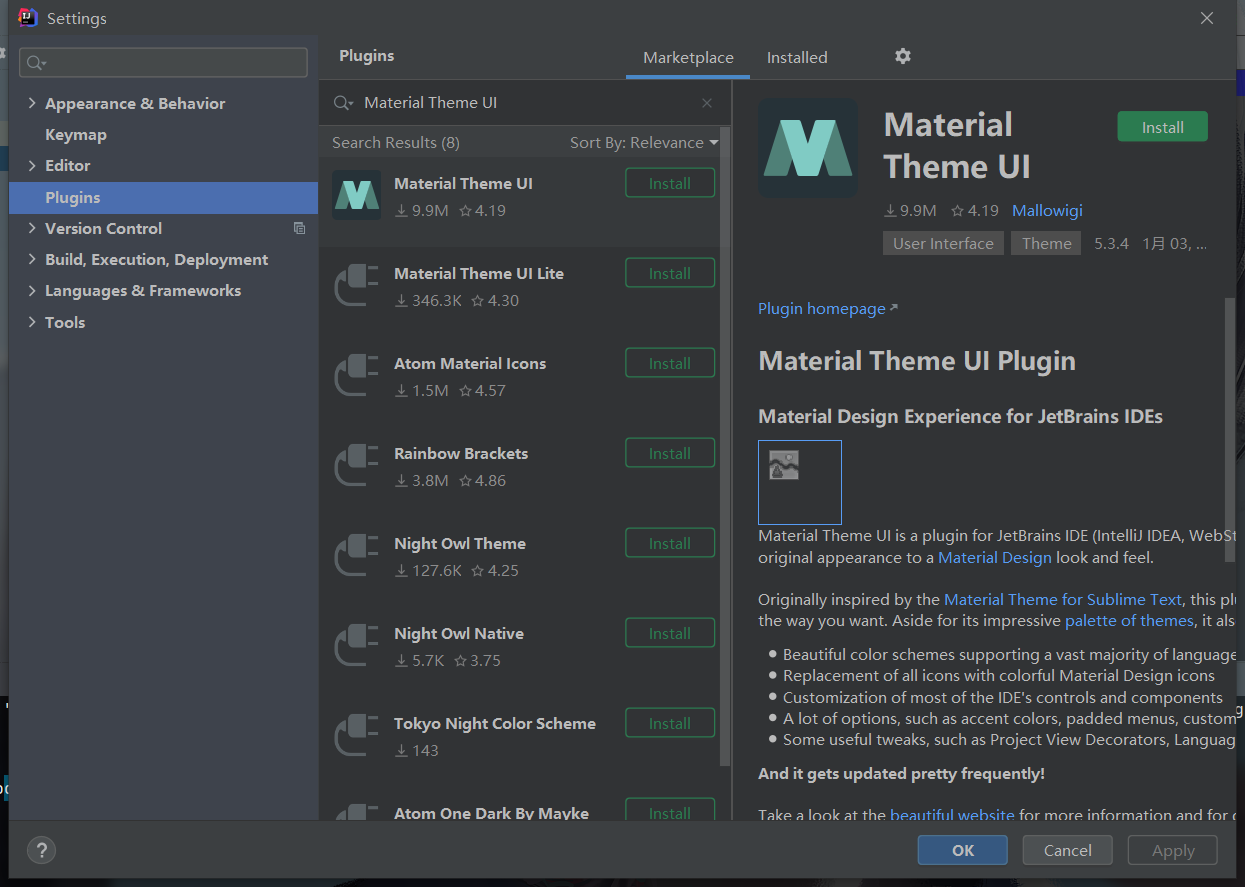This screenshot has width=1245, height=887.
Task: Click the Material Theme UI Lite plug icon
Action: (x=356, y=285)
